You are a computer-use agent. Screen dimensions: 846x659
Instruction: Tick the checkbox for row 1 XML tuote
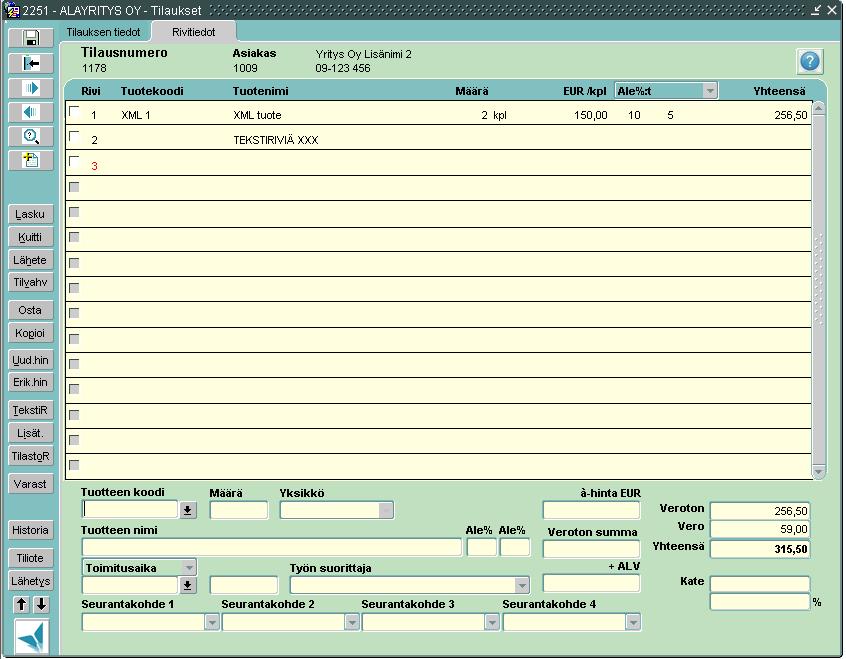point(74,111)
